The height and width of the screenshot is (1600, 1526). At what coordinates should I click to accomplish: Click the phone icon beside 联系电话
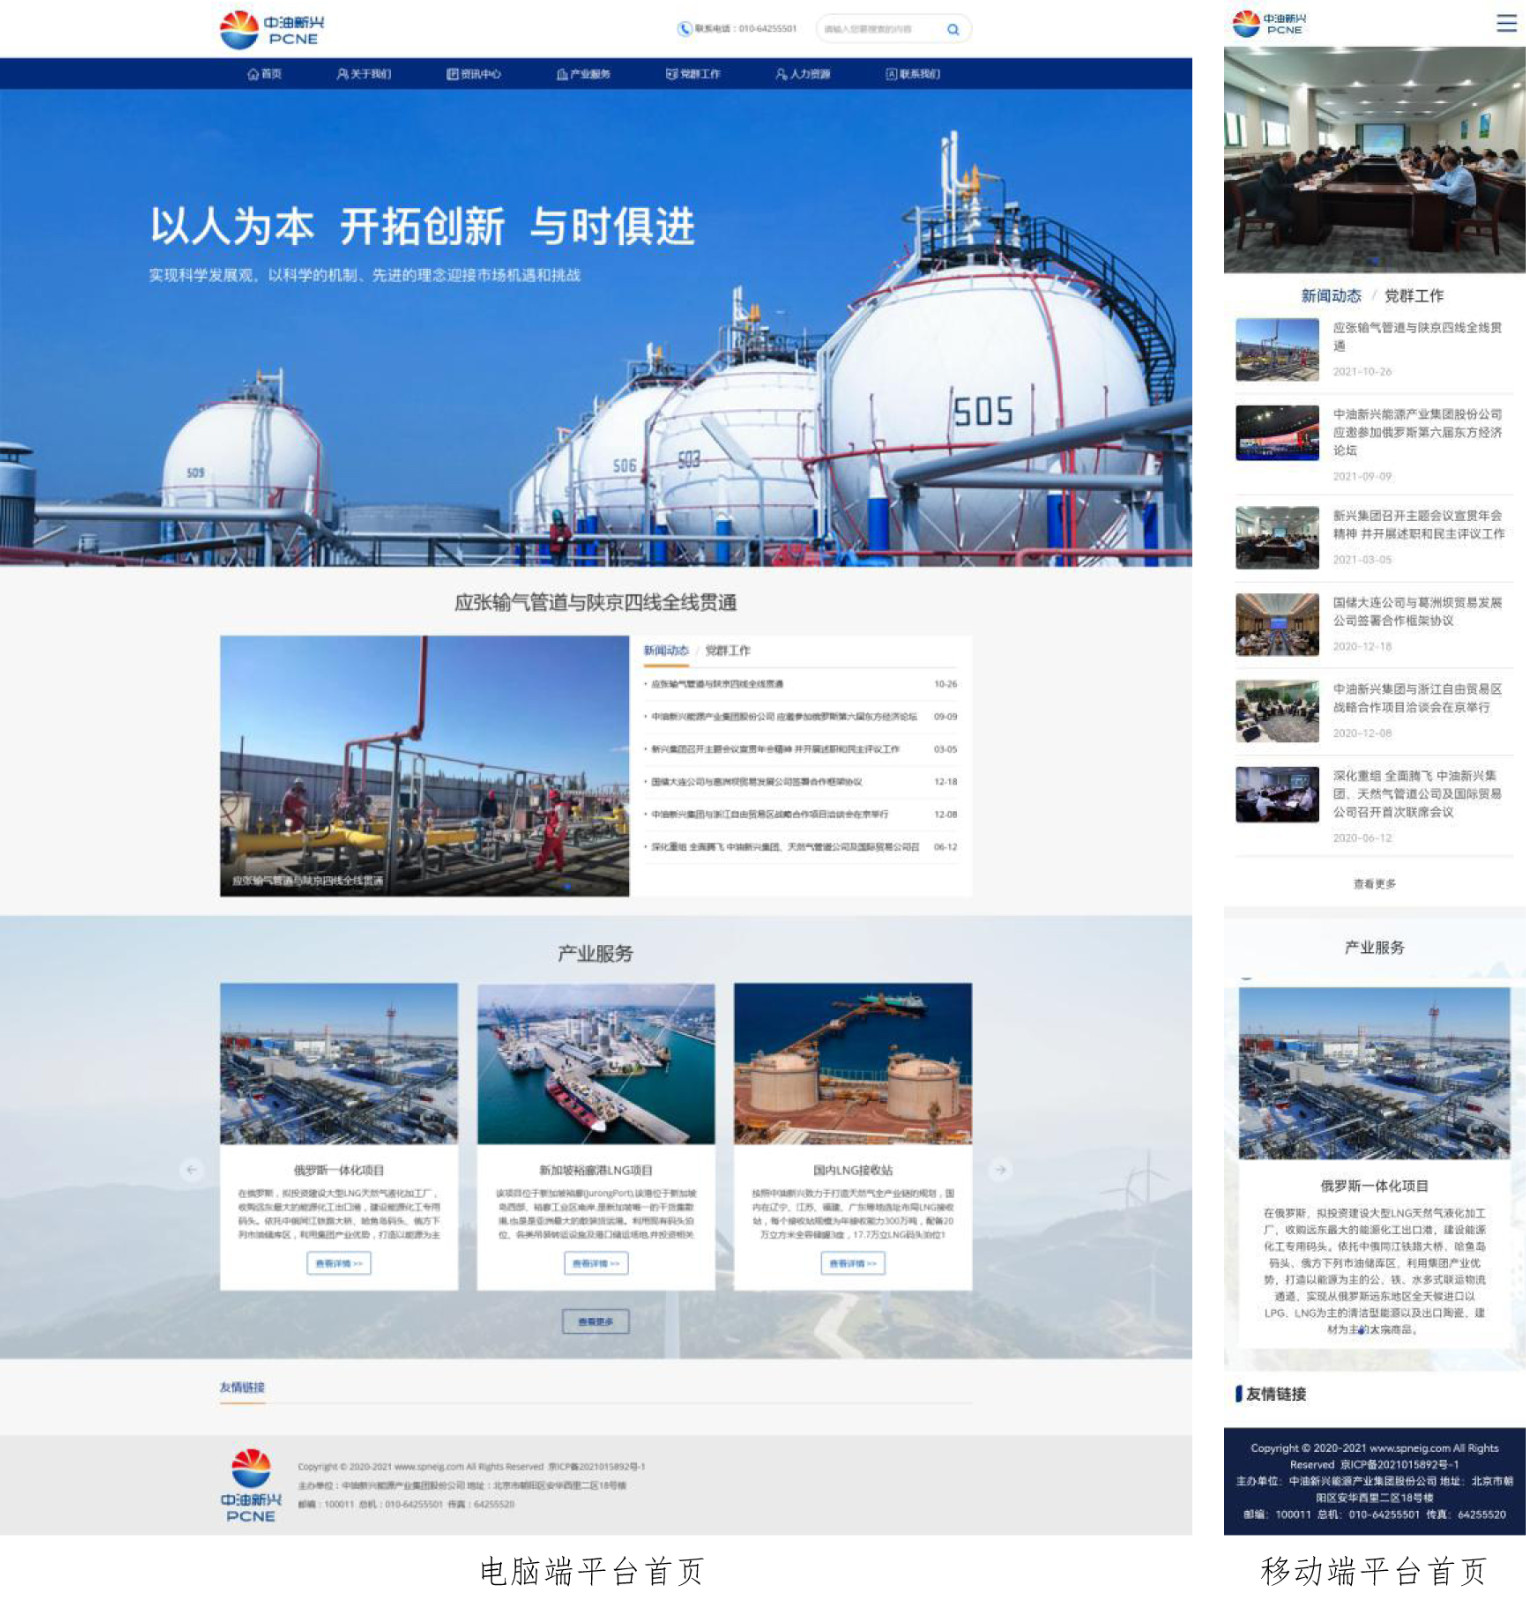pos(684,29)
